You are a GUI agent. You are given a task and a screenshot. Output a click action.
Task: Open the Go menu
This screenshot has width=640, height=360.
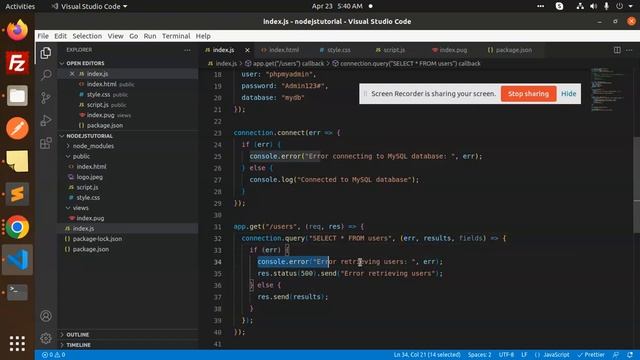point(133,36)
